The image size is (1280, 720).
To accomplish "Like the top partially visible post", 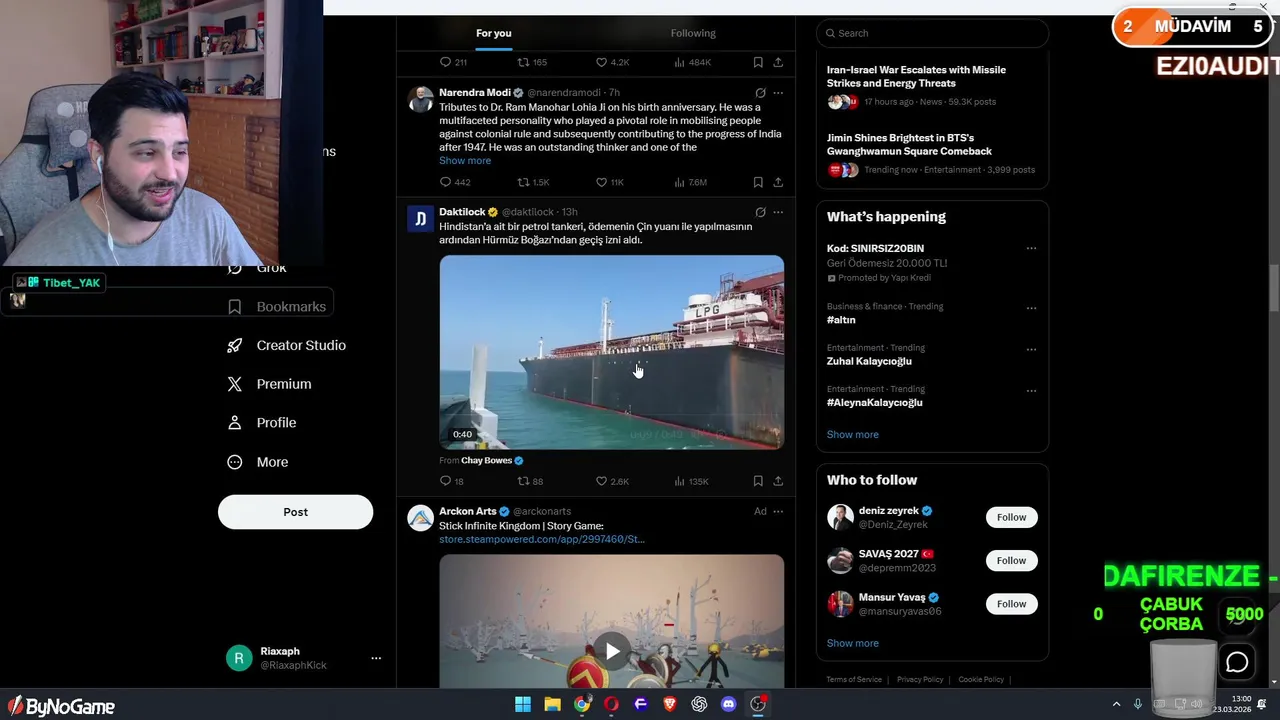I will [x=612, y=62].
